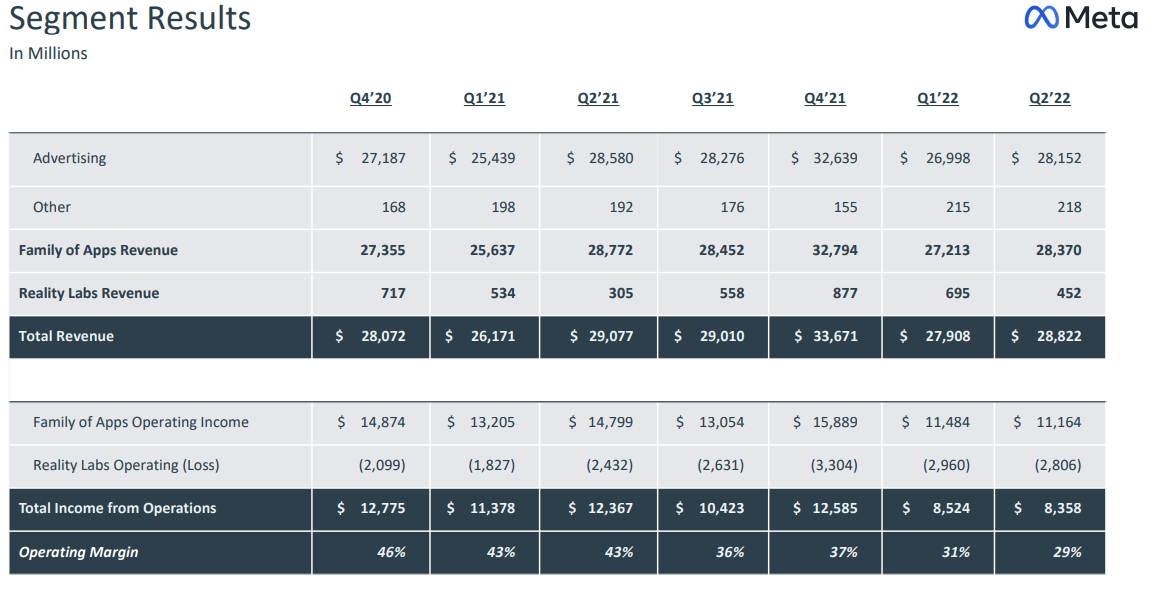Click the Segment Results title
The image size is (1149, 589).
(x=130, y=18)
